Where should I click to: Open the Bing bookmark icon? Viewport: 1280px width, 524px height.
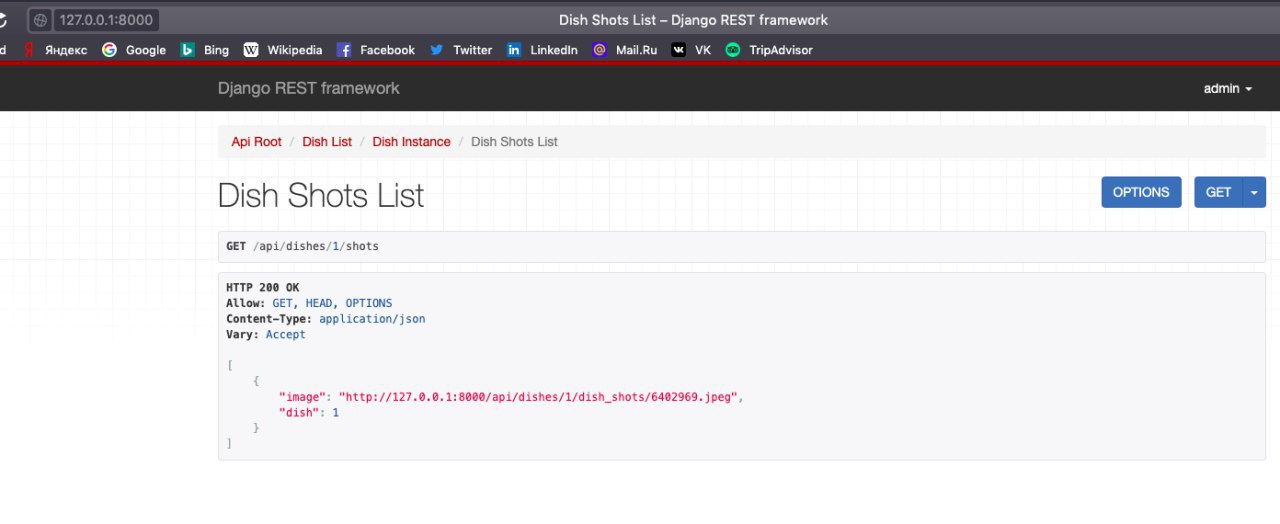[x=187, y=50]
